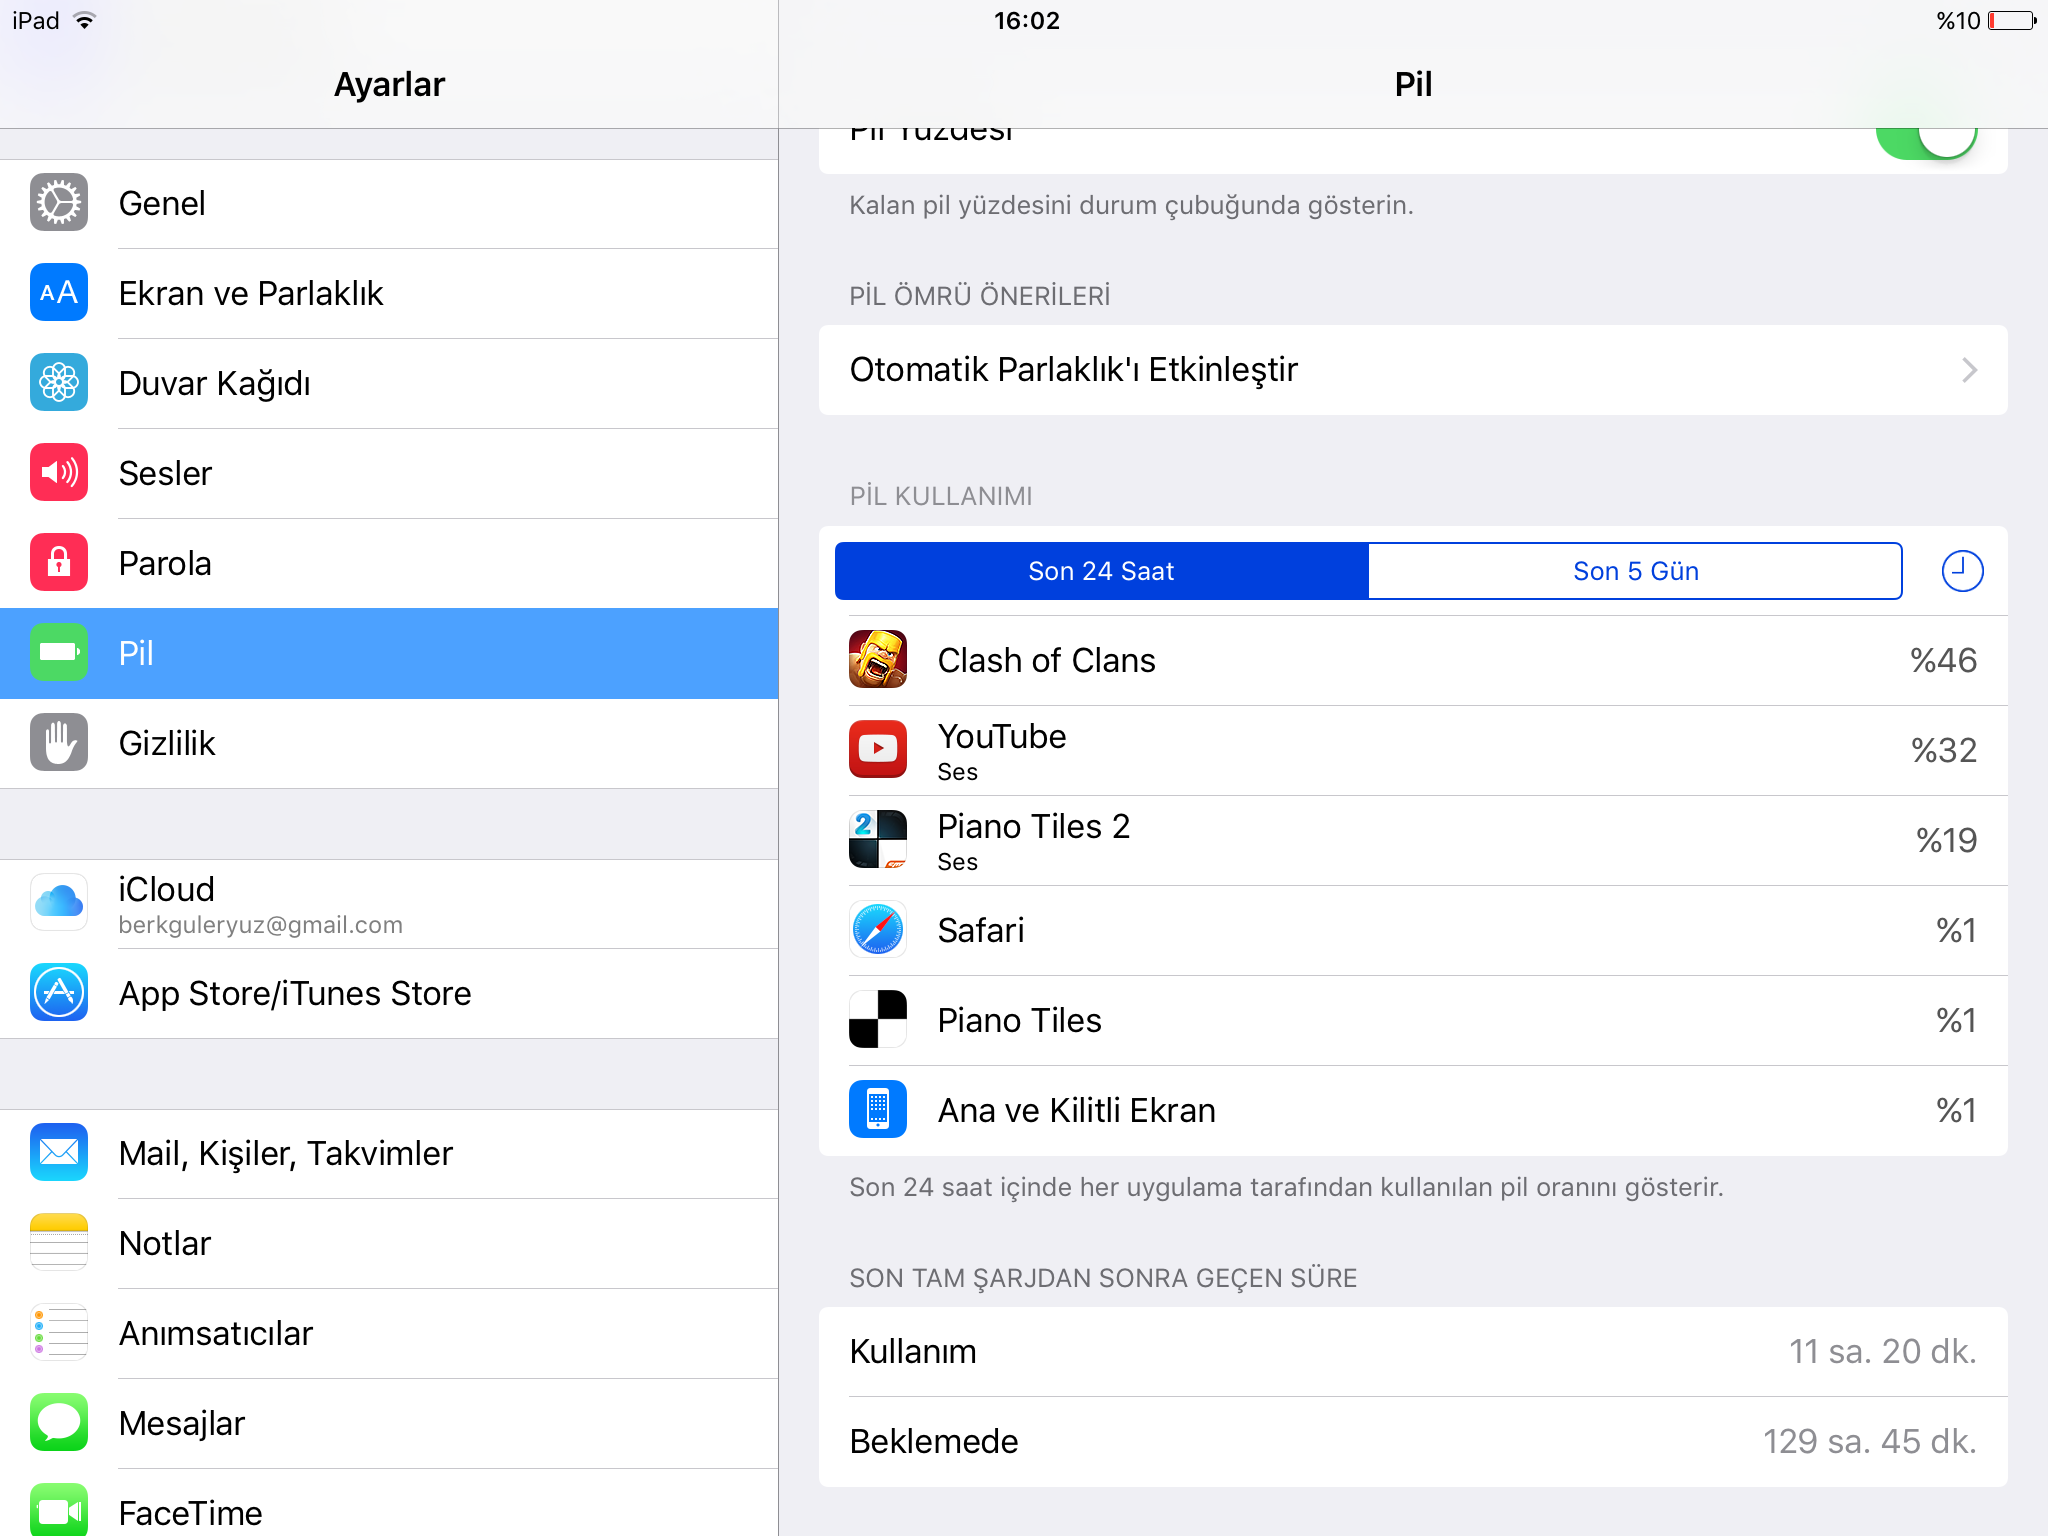Open Mail, Kişiler, Takvimler settings
Viewport: 2048px width, 1536px height.
(x=389, y=1153)
